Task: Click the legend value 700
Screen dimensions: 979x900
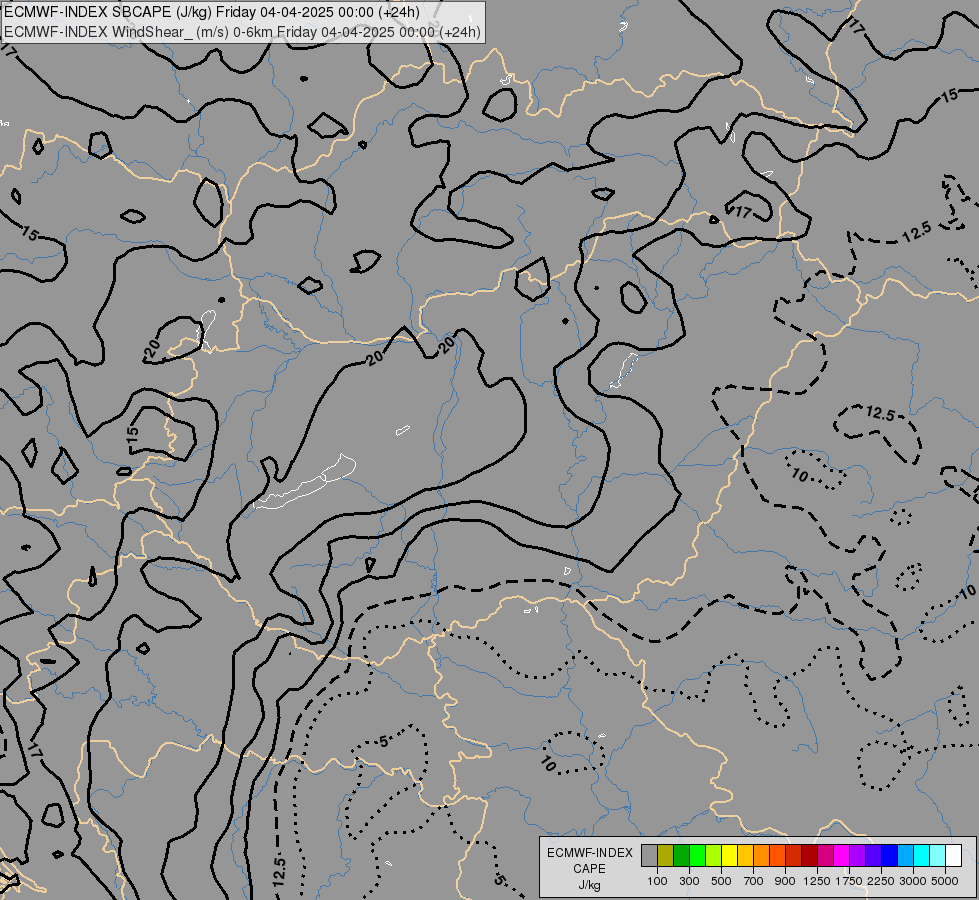Action: click(x=754, y=881)
